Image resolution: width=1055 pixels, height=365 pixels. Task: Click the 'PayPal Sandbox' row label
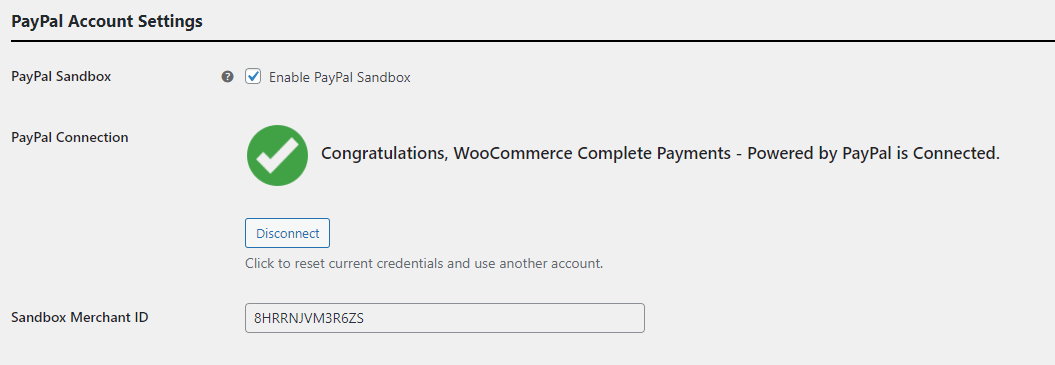click(61, 76)
